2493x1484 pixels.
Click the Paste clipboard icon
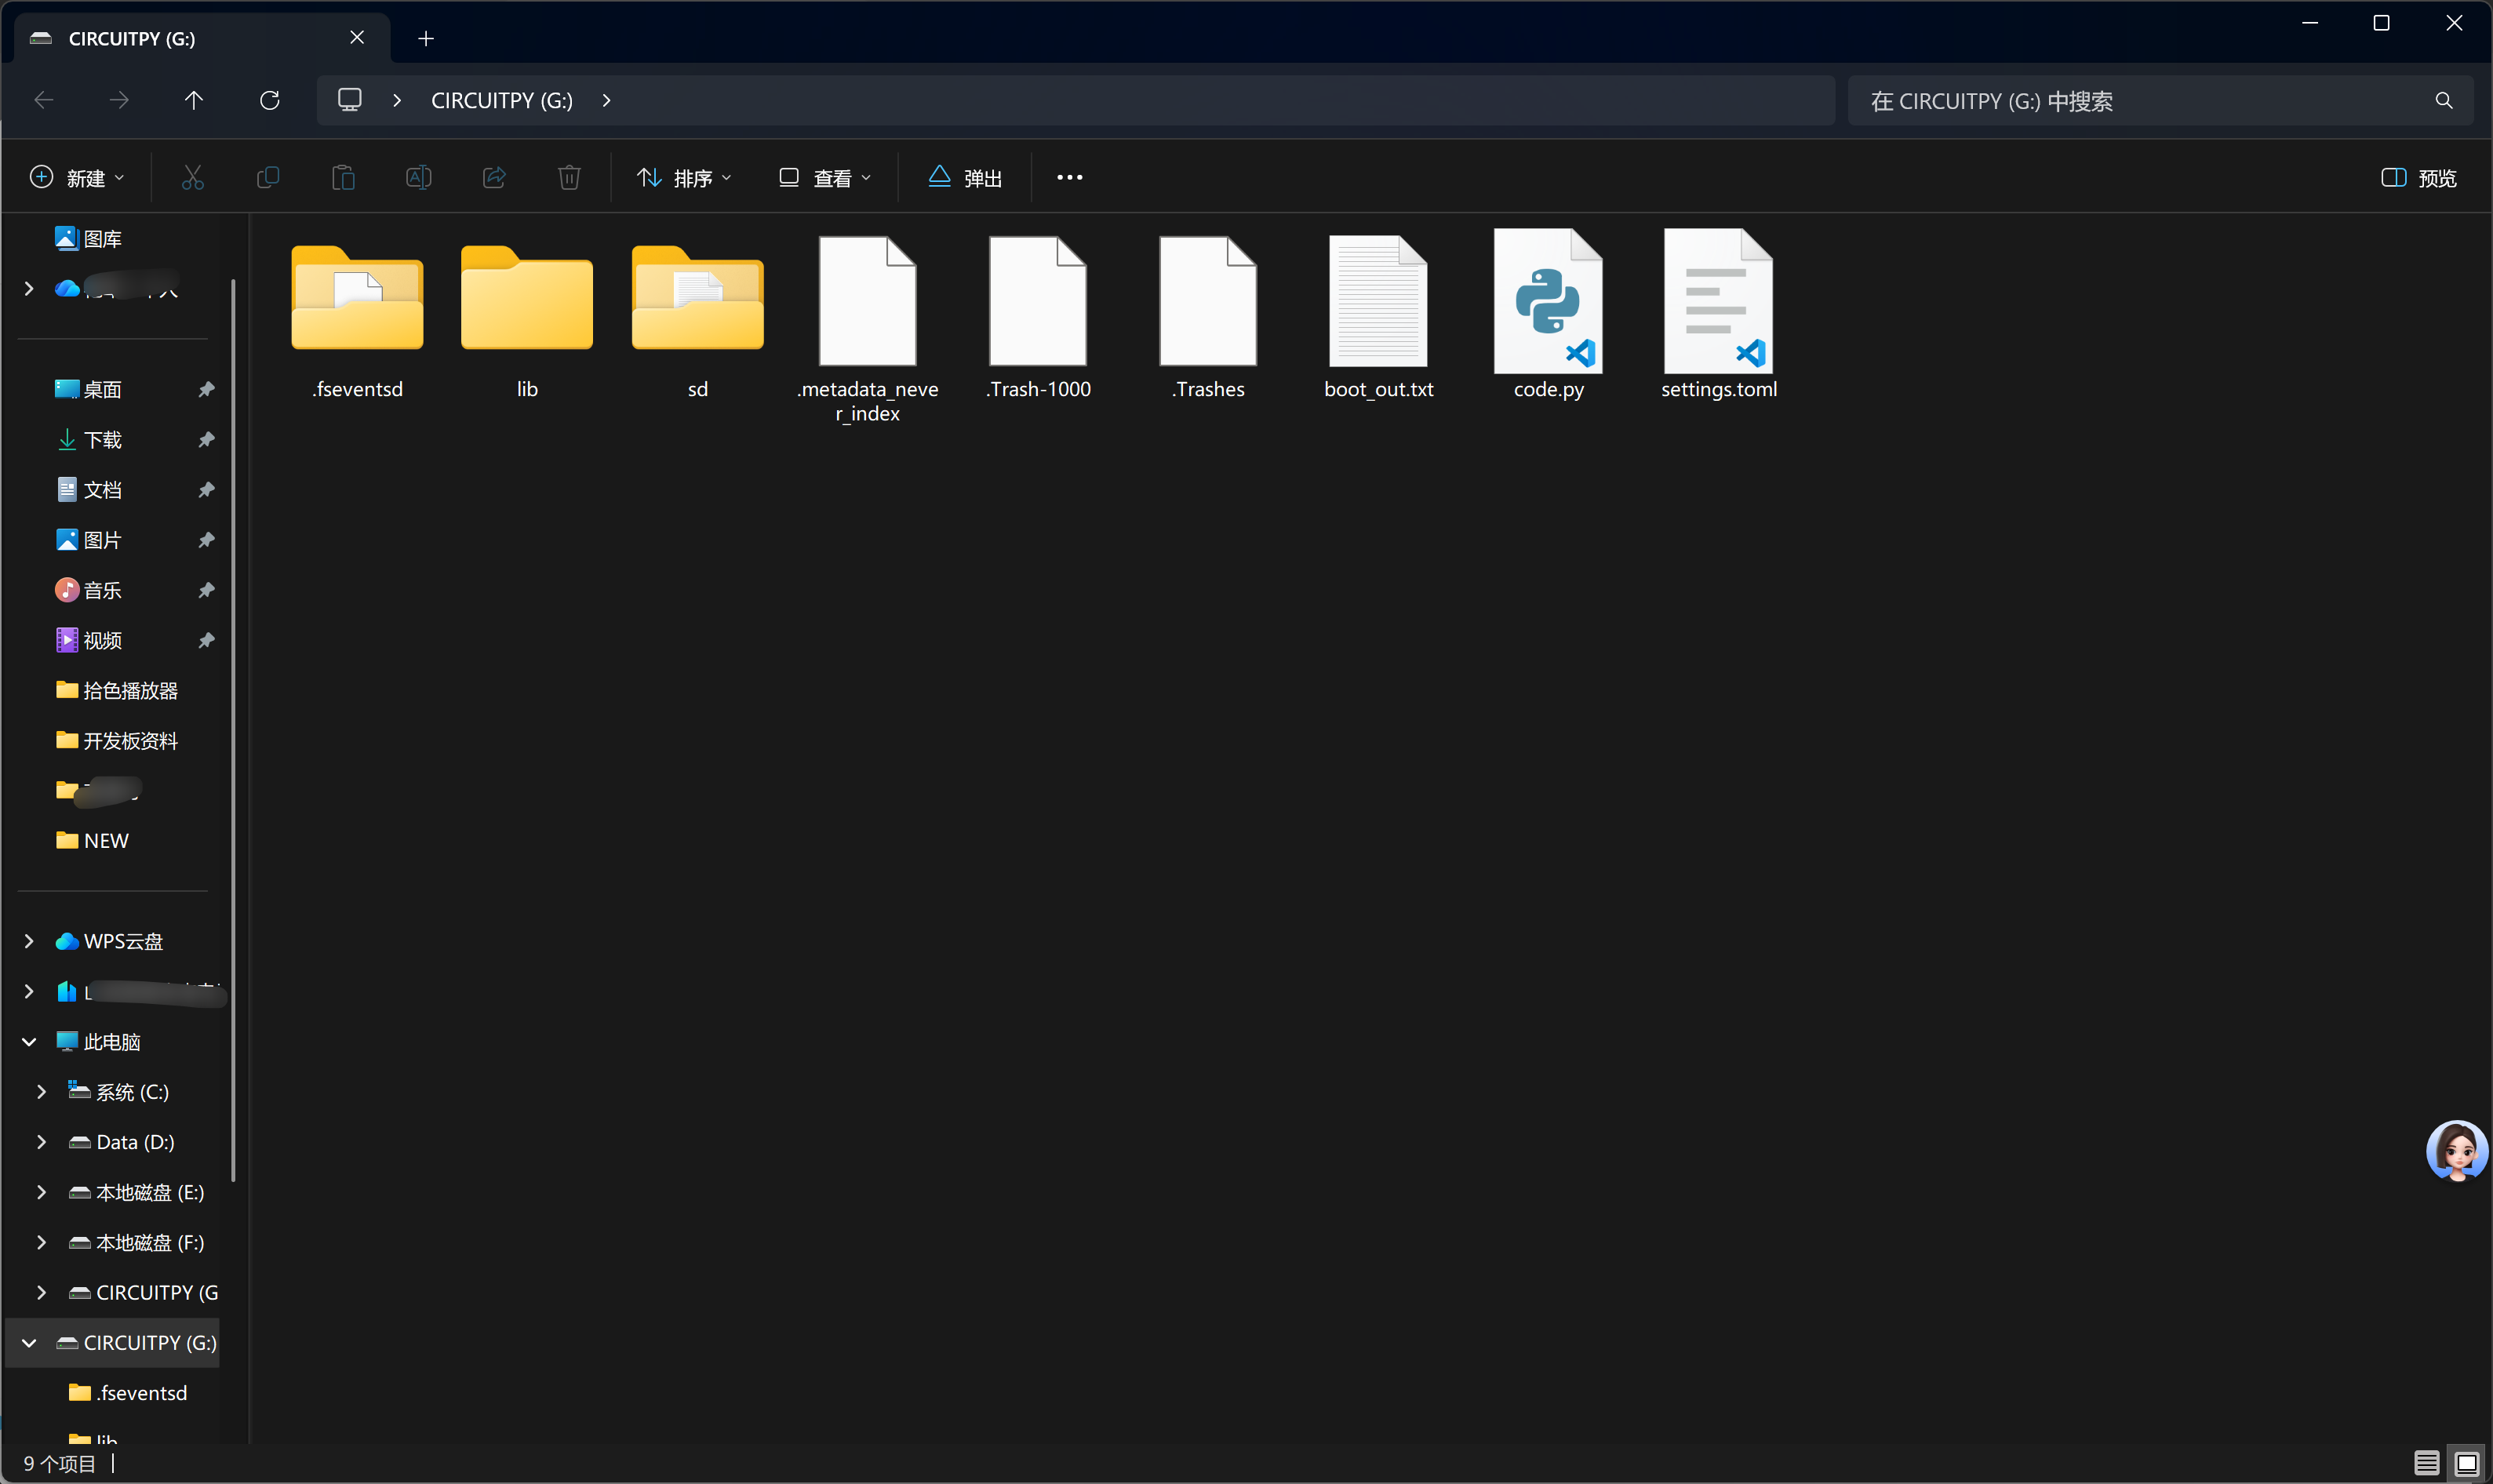tap(343, 178)
